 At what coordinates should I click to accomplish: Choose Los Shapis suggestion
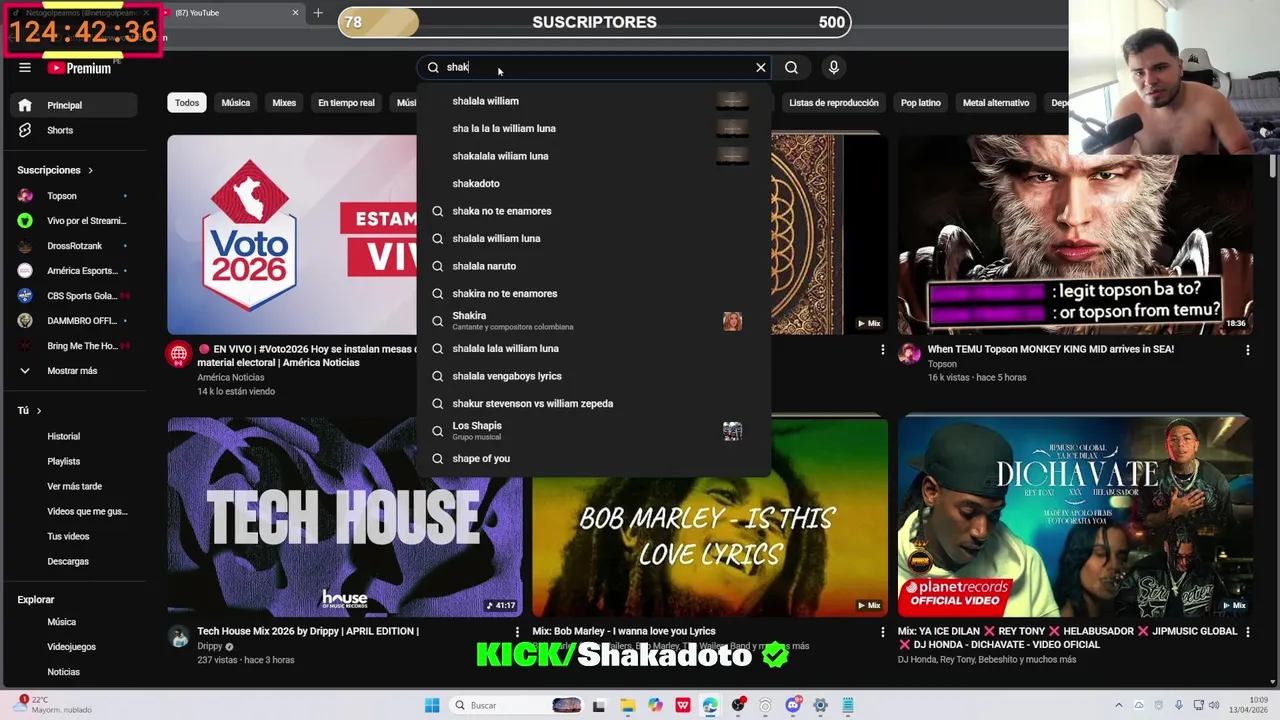[x=595, y=431]
